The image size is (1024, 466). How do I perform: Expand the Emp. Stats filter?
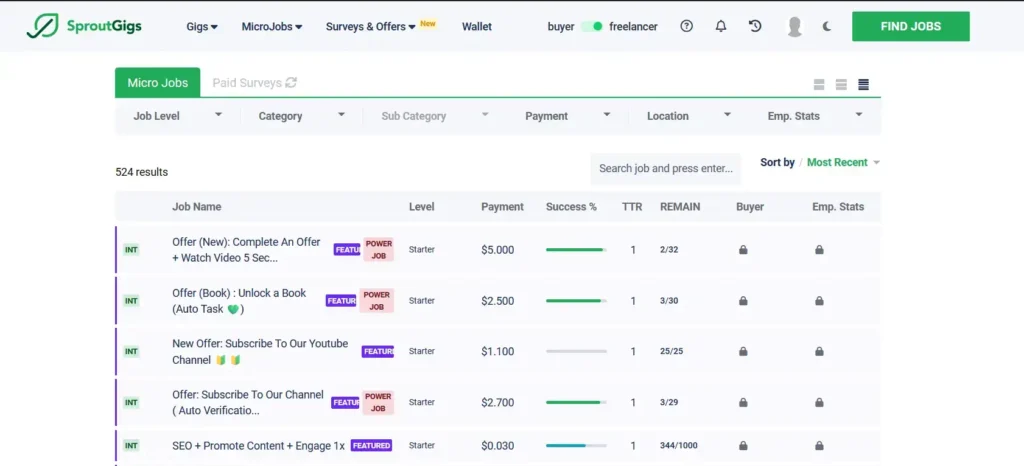click(814, 116)
